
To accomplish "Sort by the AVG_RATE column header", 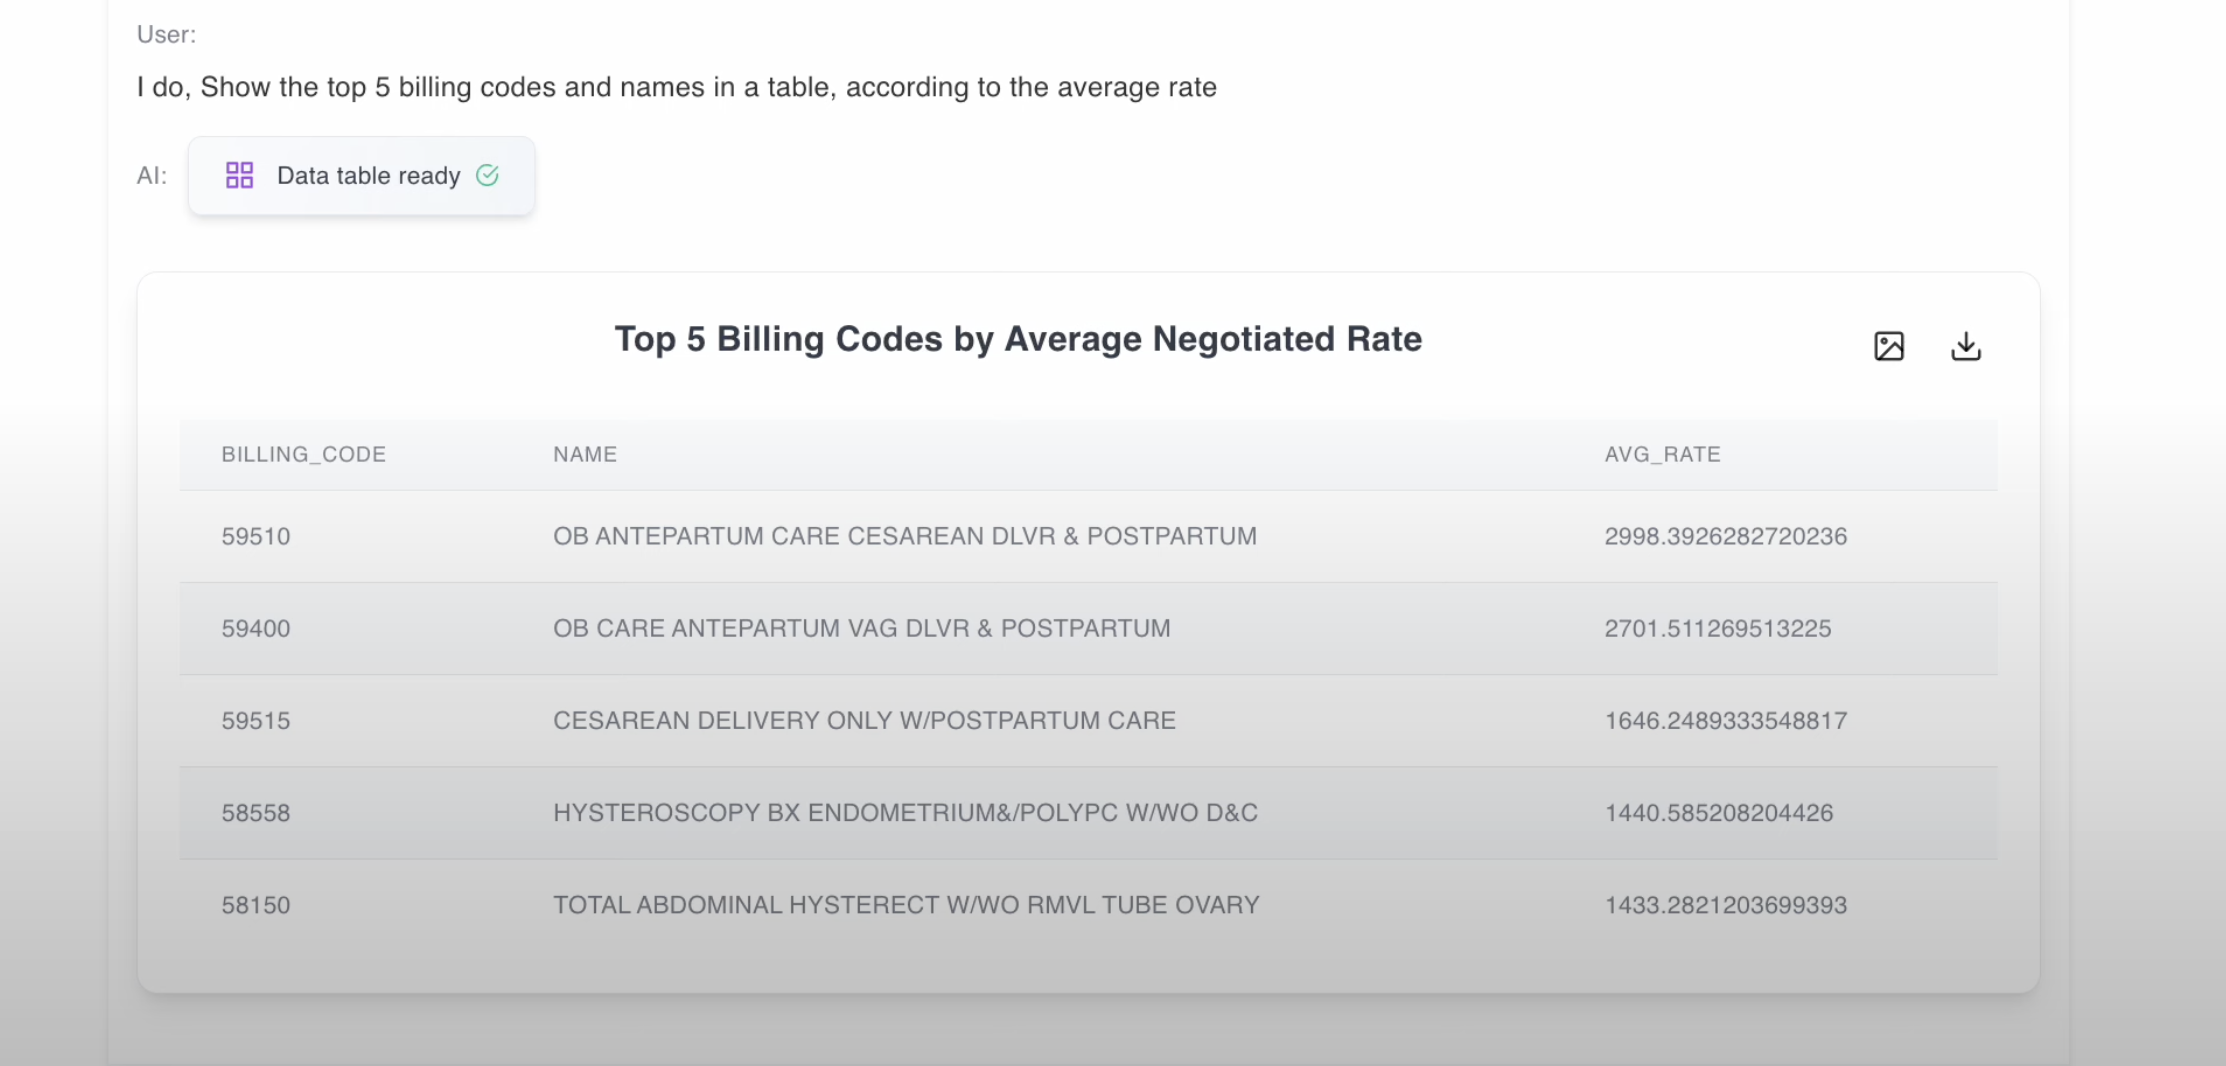I will click(1663, 453).
